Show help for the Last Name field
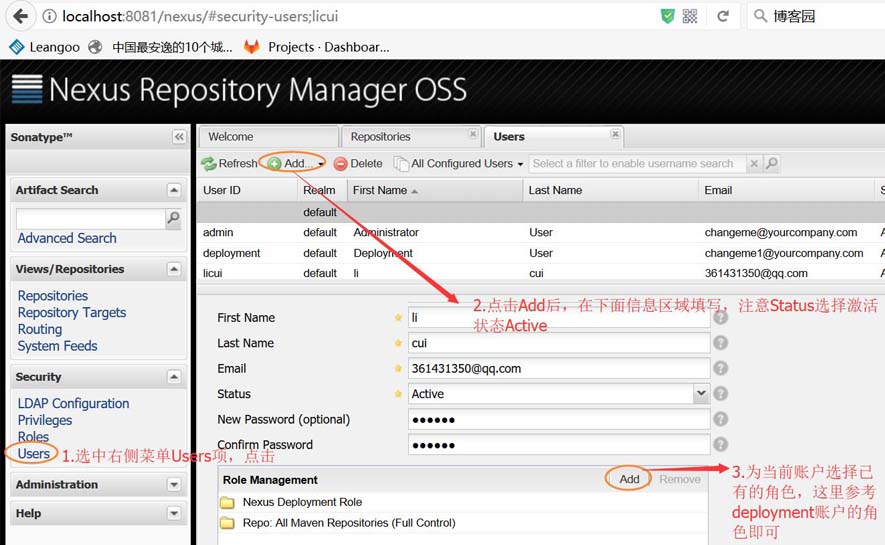Viewport: 885px width, 545px height. coord(721,342)
